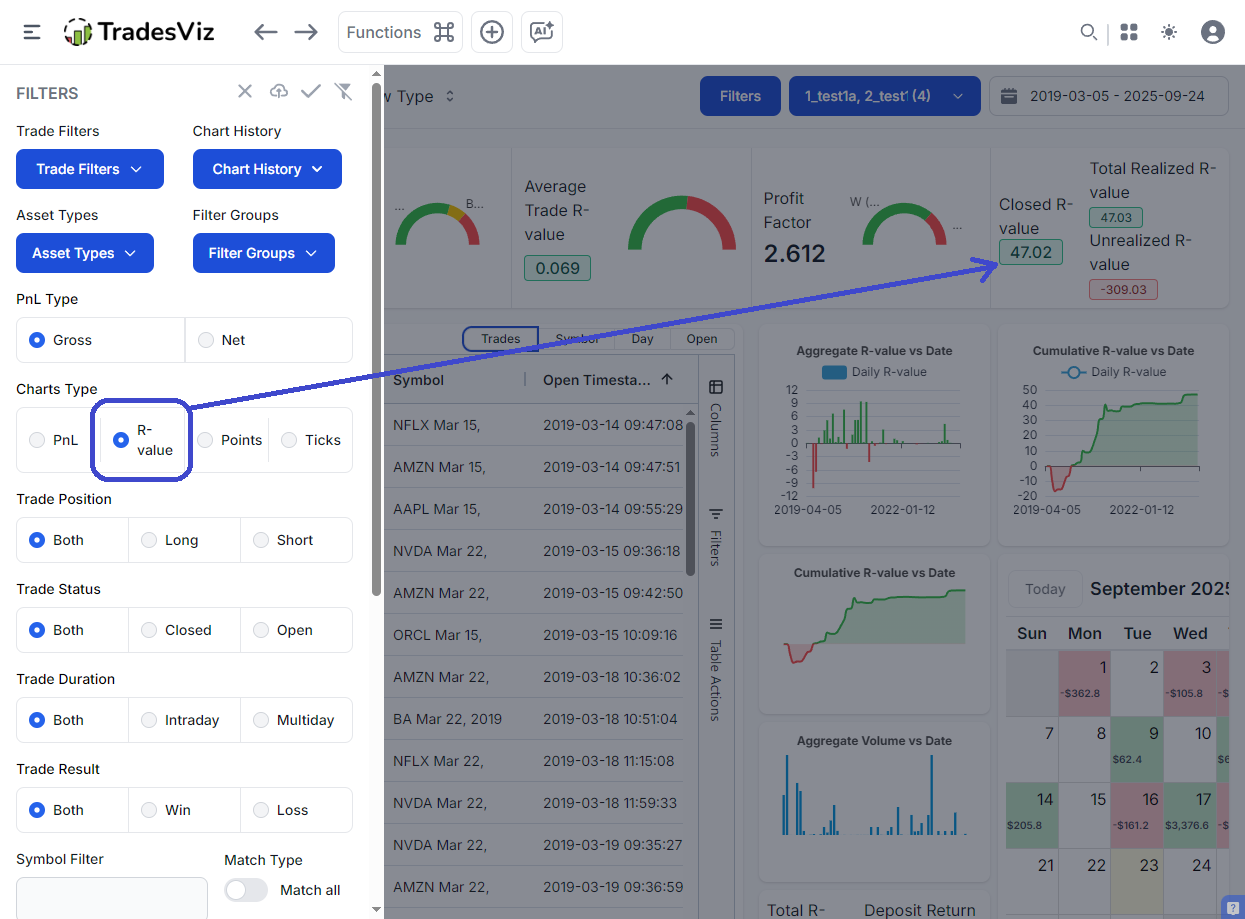Click the cloud upload save filters icon

tap(279, 92)
